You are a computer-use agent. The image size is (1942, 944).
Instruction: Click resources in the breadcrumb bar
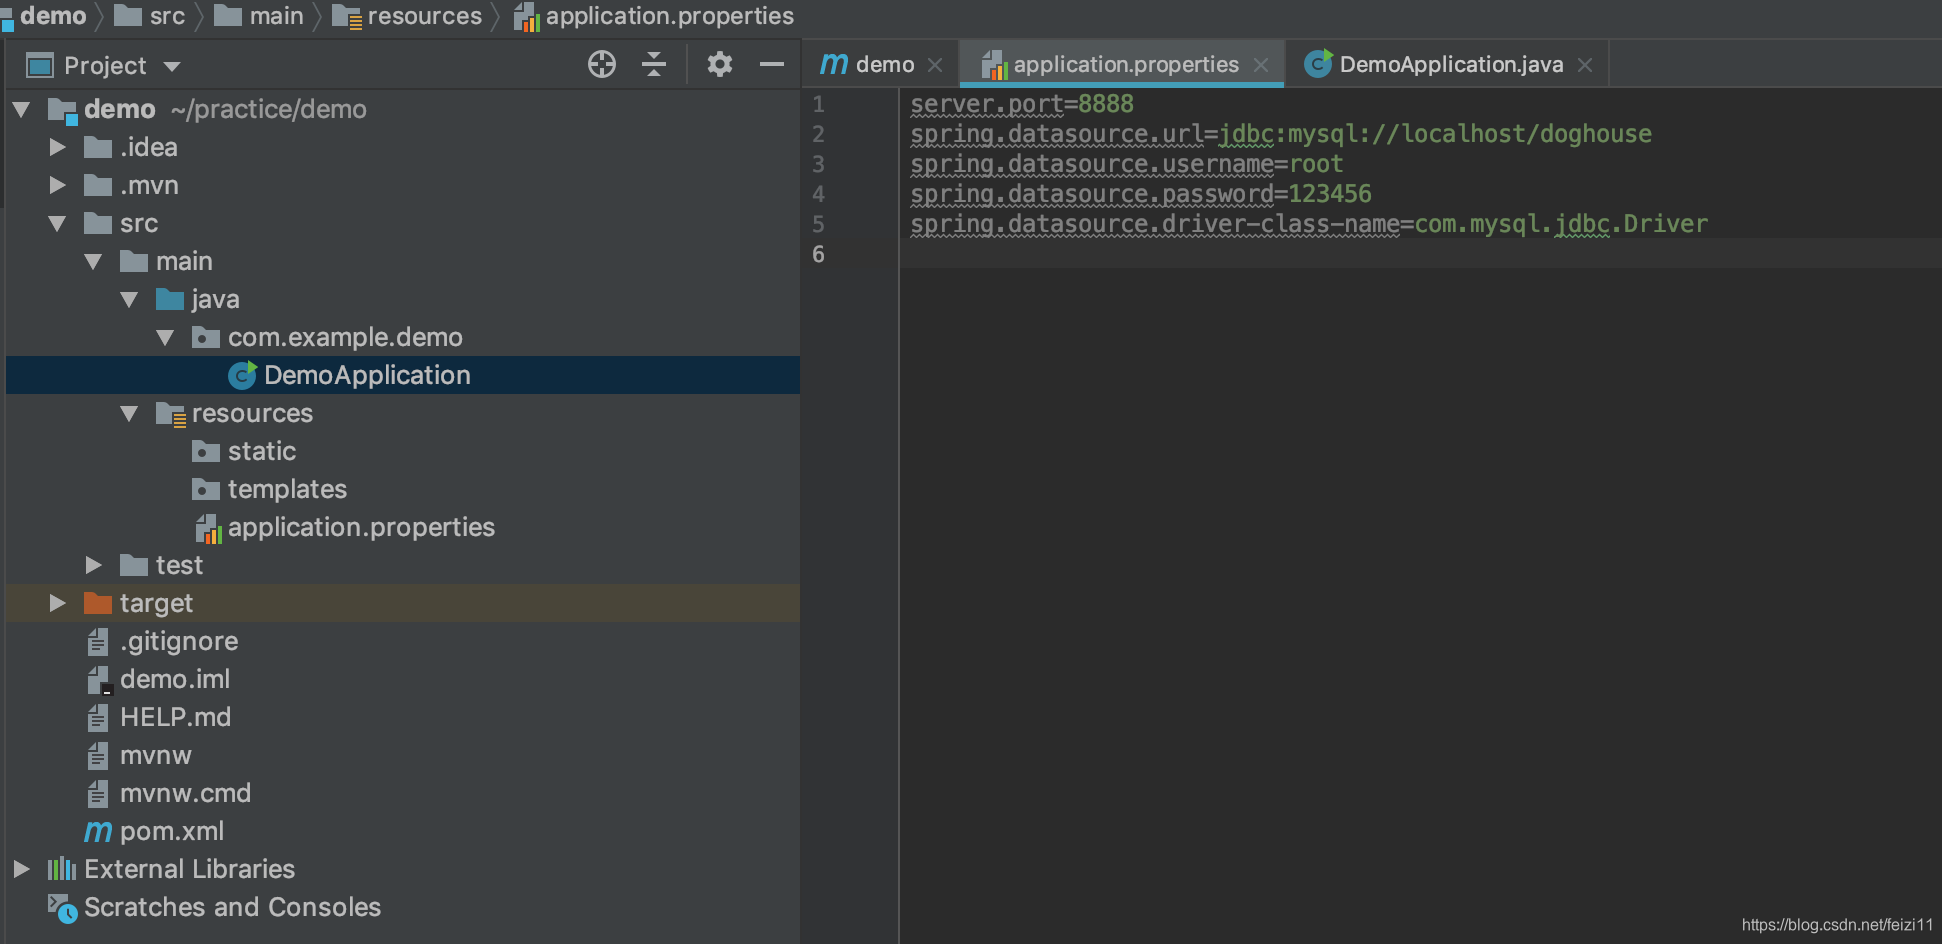424,16
